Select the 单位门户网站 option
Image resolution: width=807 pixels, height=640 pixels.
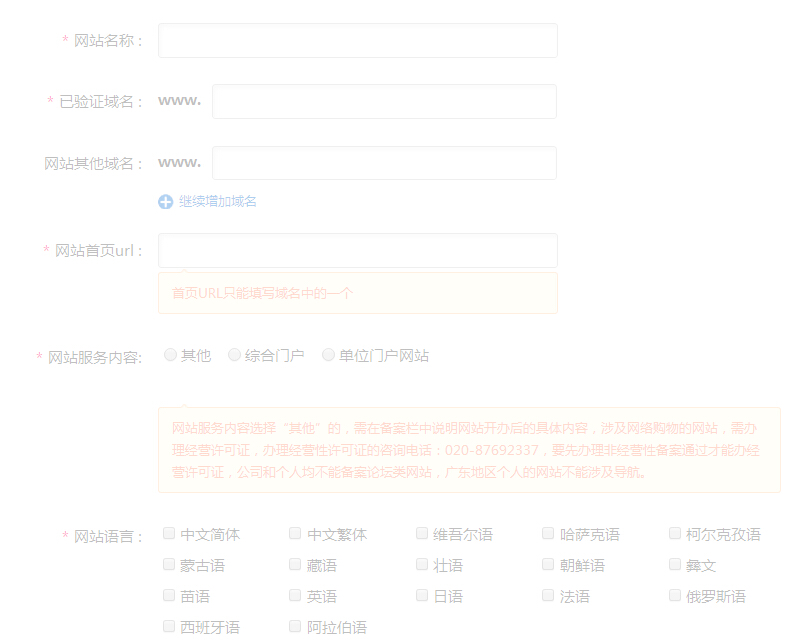point(328,354)
